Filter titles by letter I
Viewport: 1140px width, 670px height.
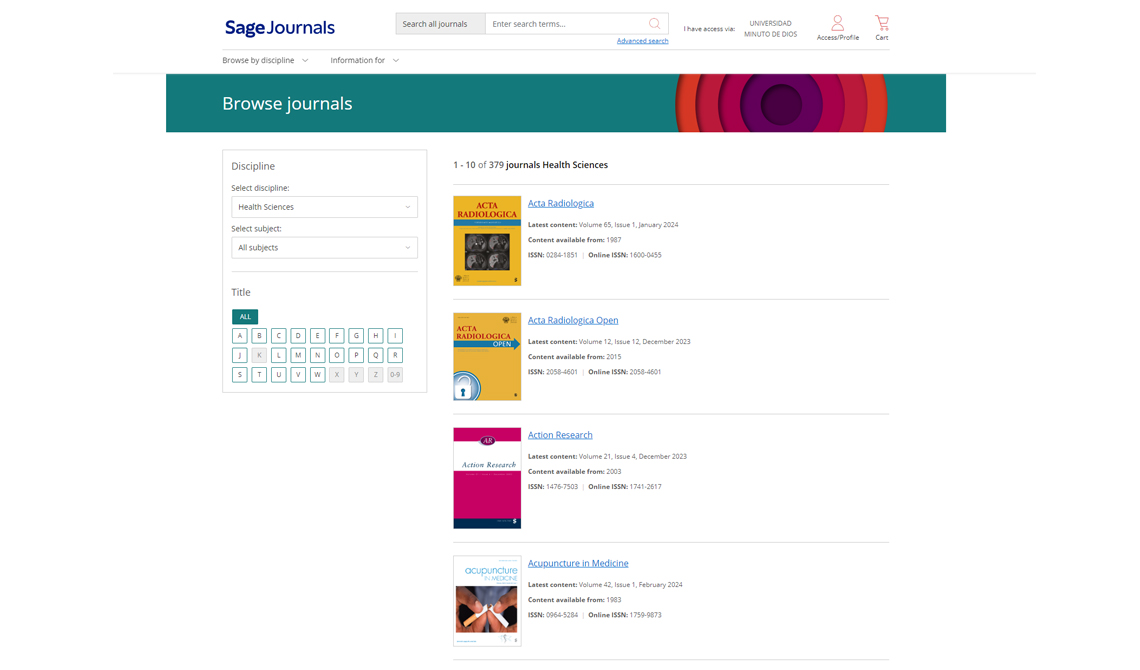[395, 336]
